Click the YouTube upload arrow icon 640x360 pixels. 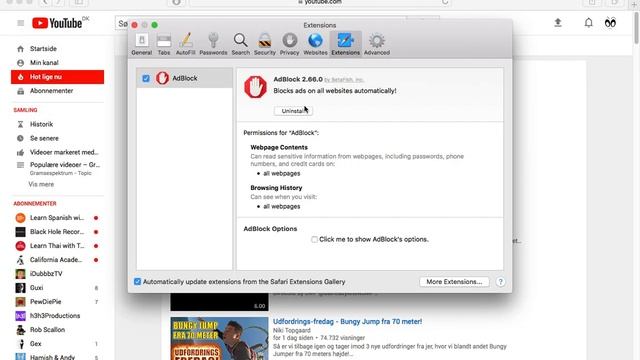tap(558, 23)
